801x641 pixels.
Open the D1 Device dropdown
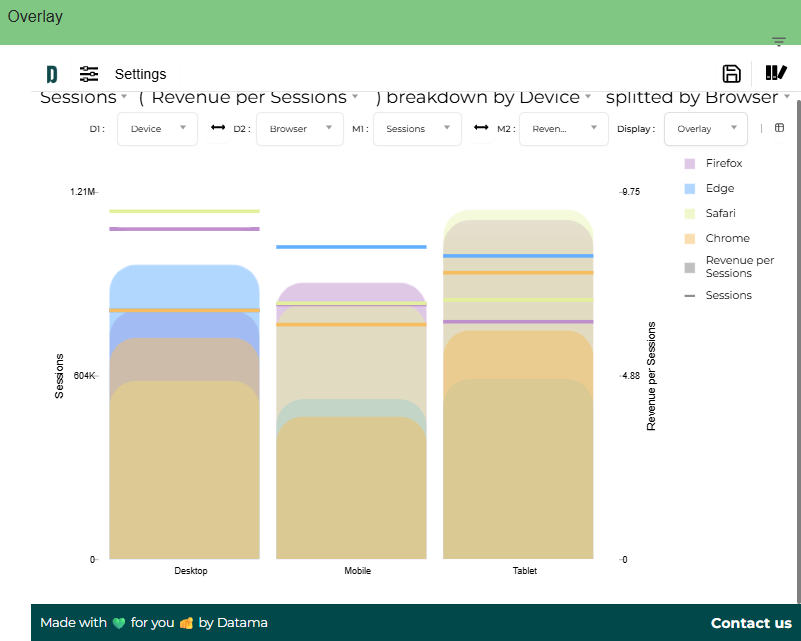(x=156, y=128)
